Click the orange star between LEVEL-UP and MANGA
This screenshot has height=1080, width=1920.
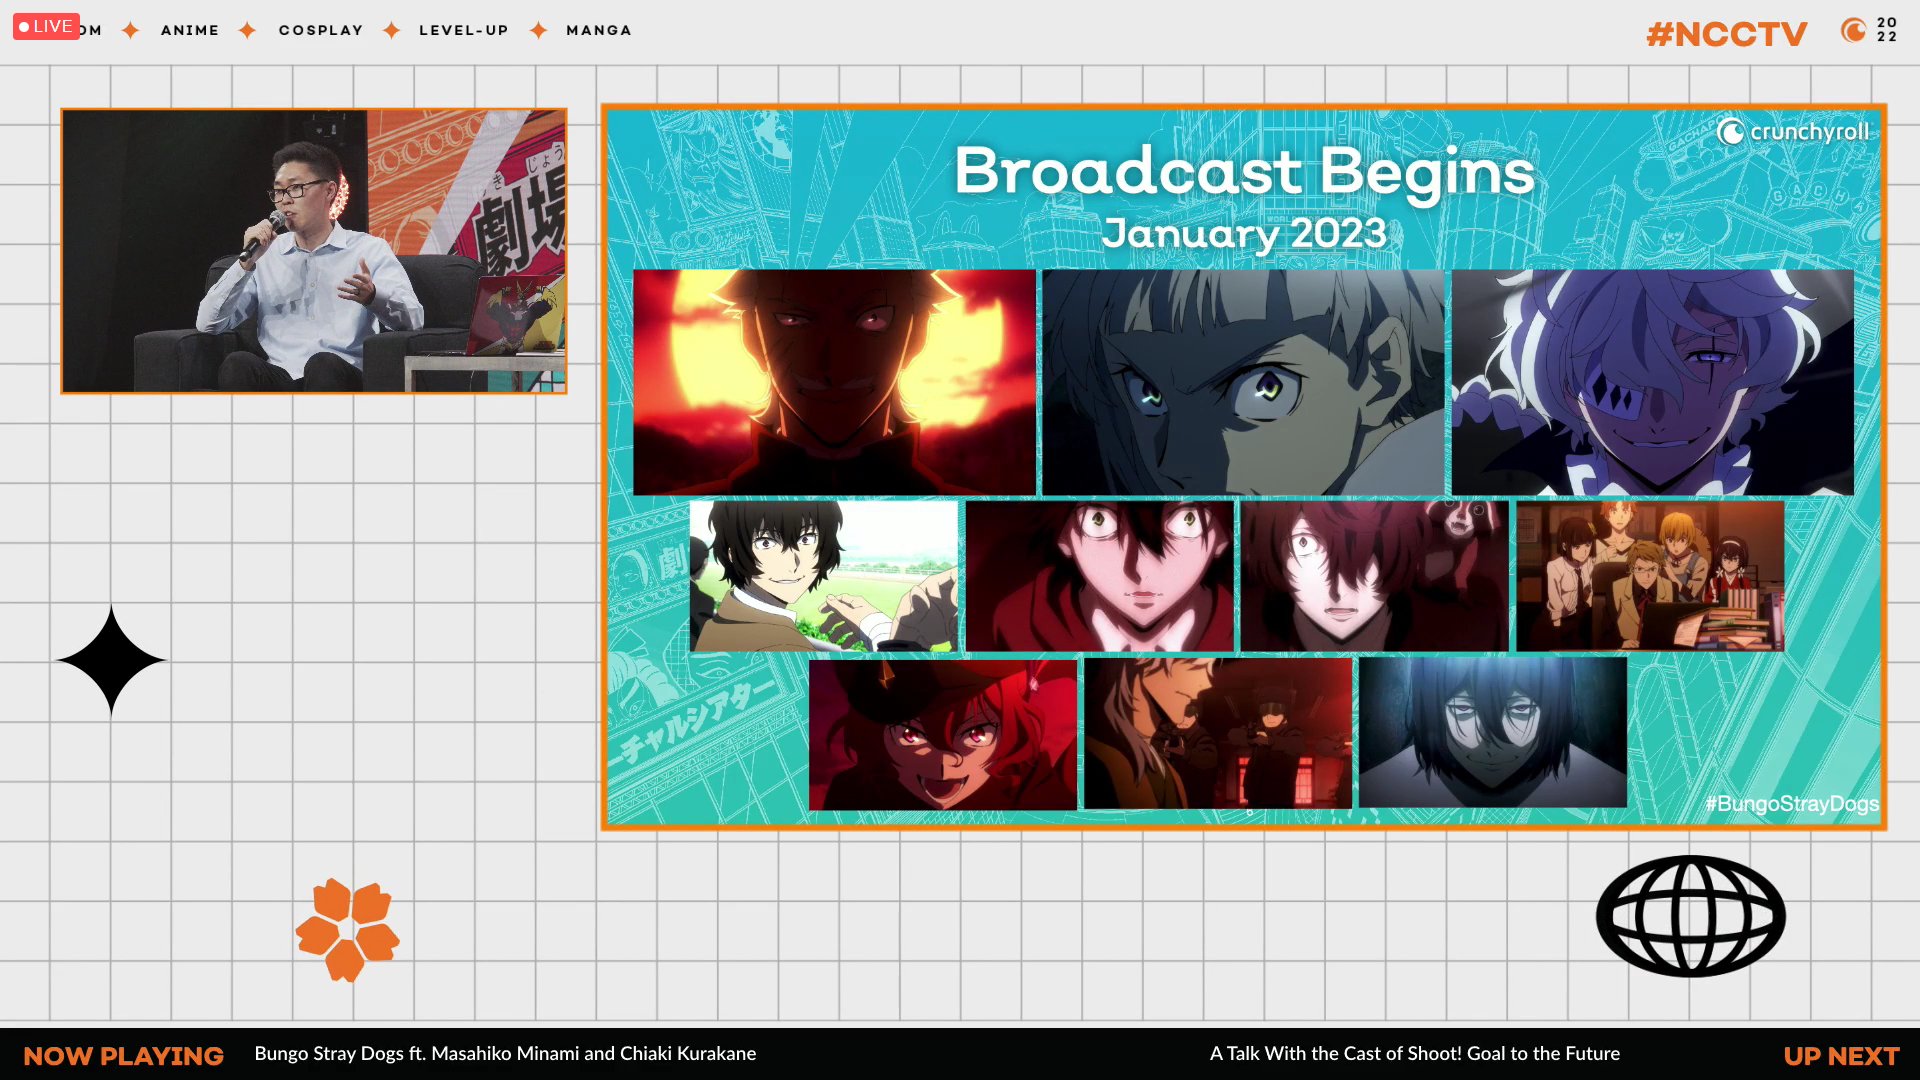538,30
